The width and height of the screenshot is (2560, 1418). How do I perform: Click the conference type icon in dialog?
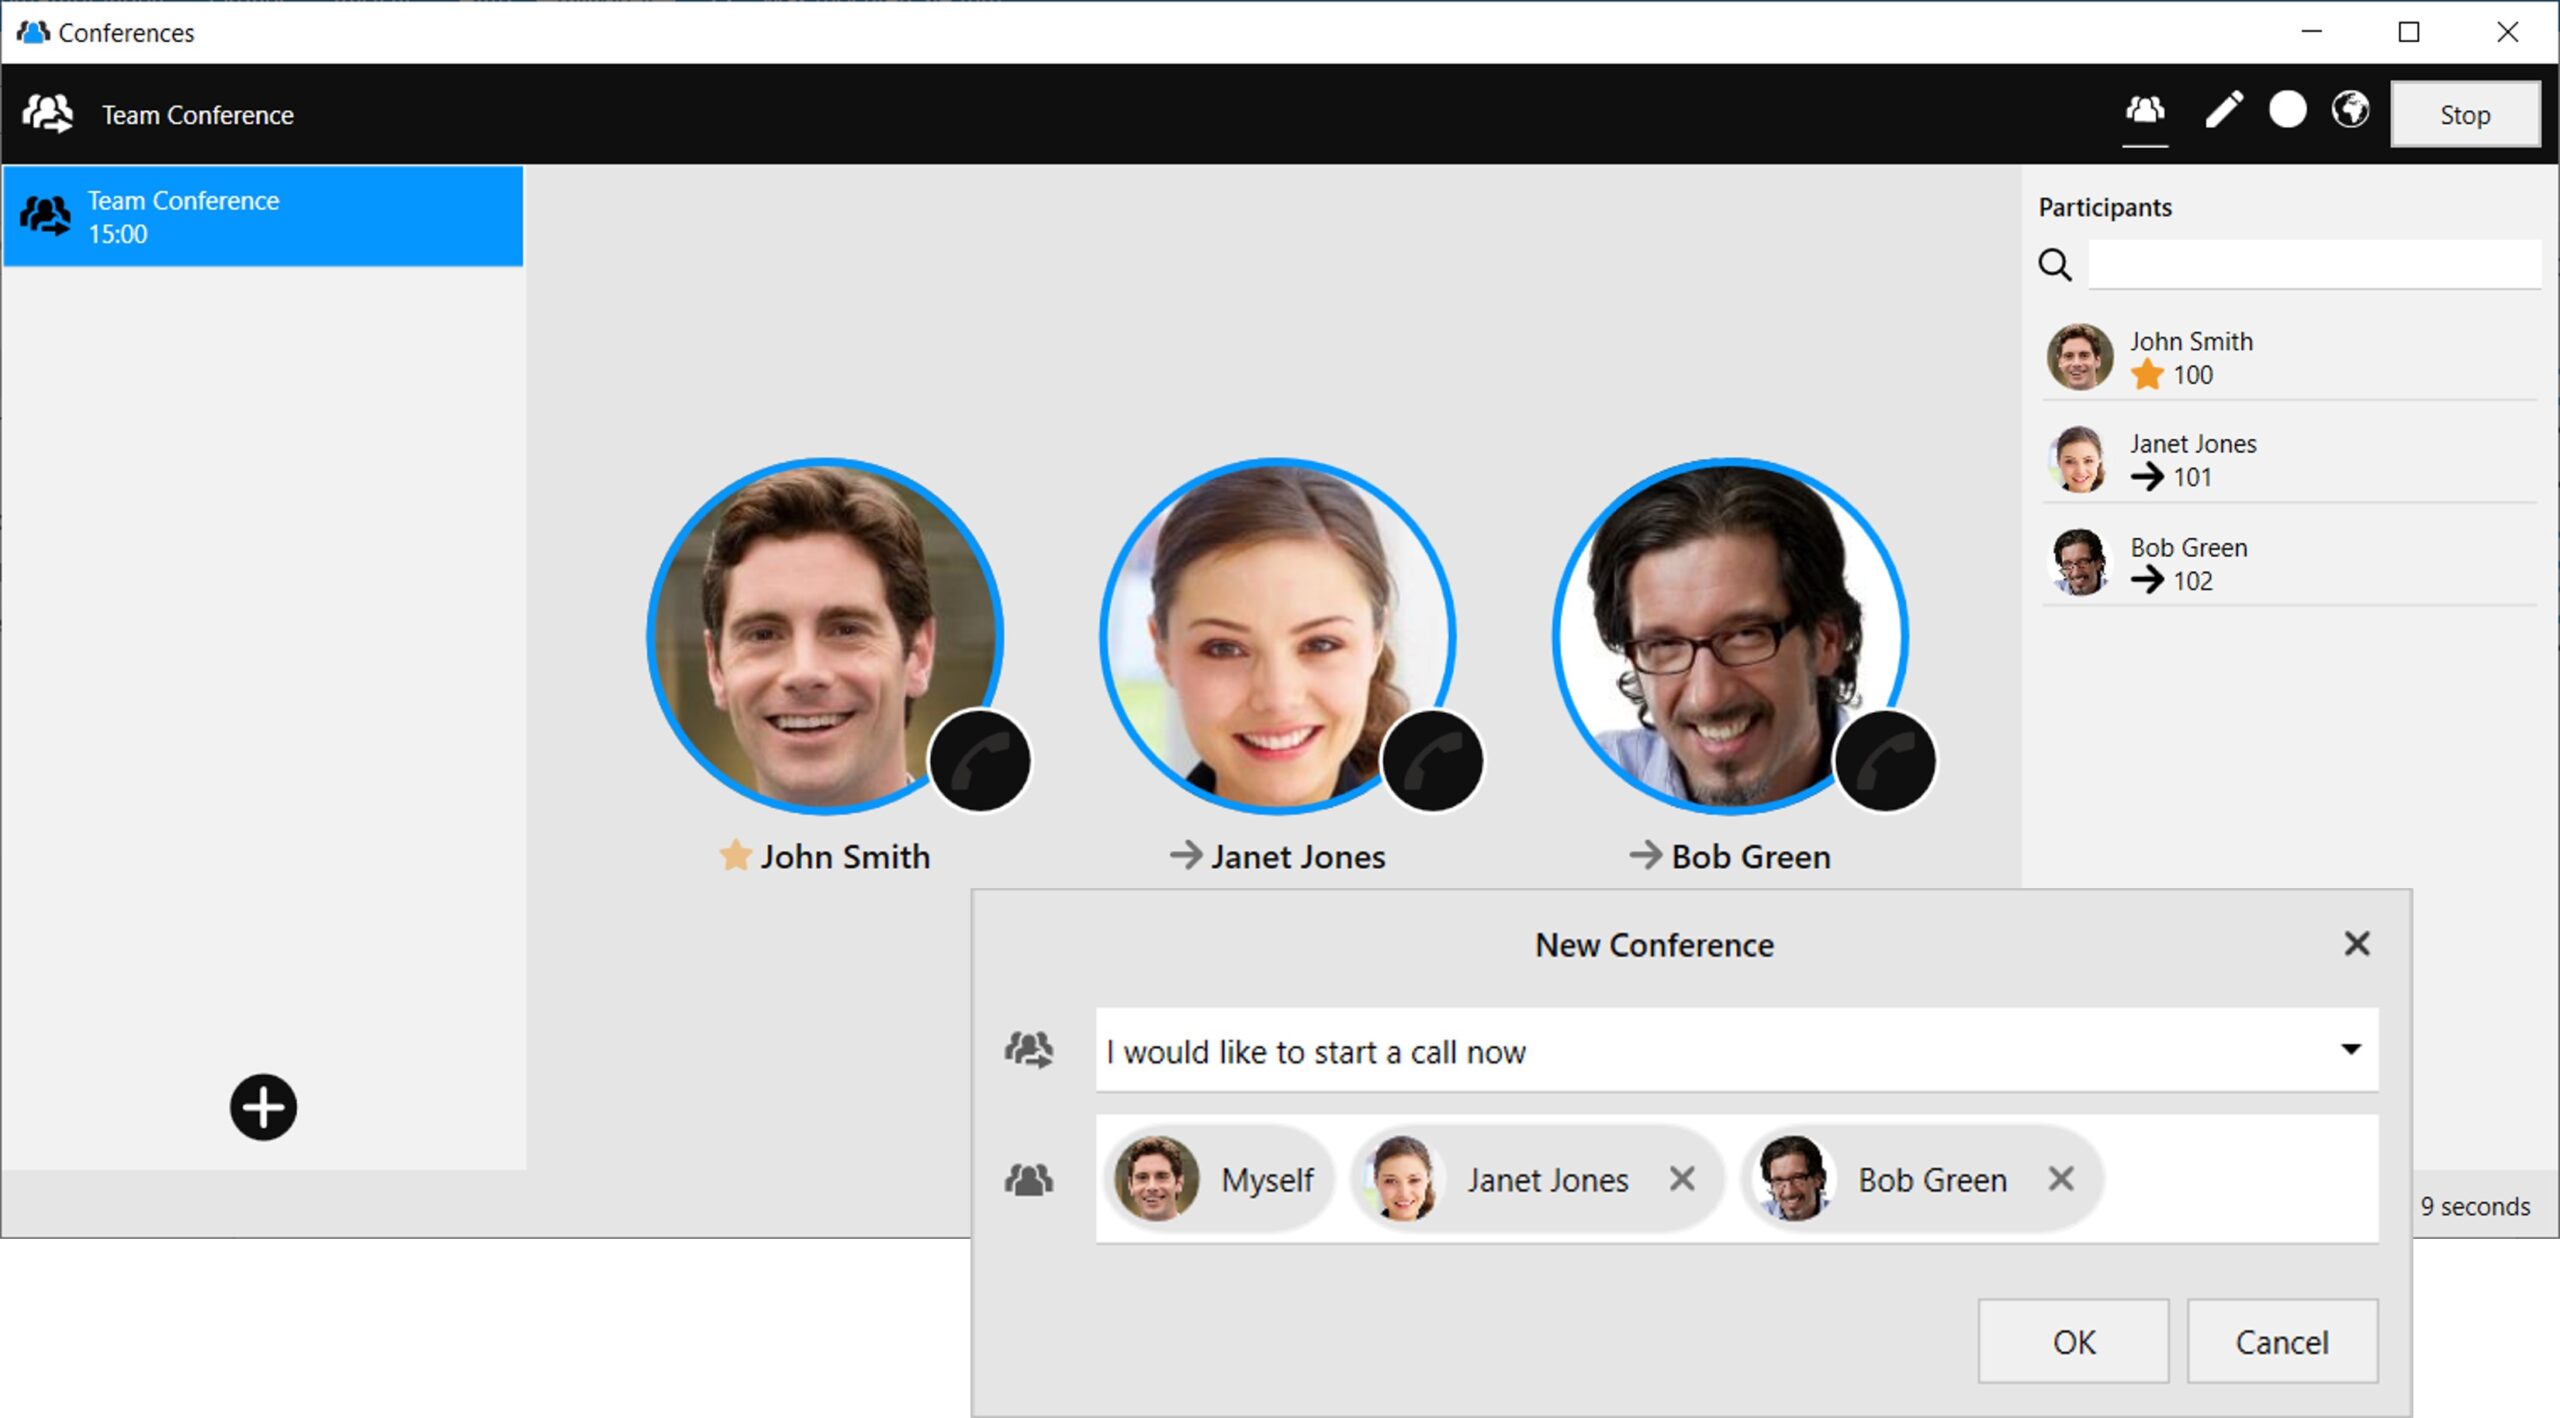point(1029,1050)
